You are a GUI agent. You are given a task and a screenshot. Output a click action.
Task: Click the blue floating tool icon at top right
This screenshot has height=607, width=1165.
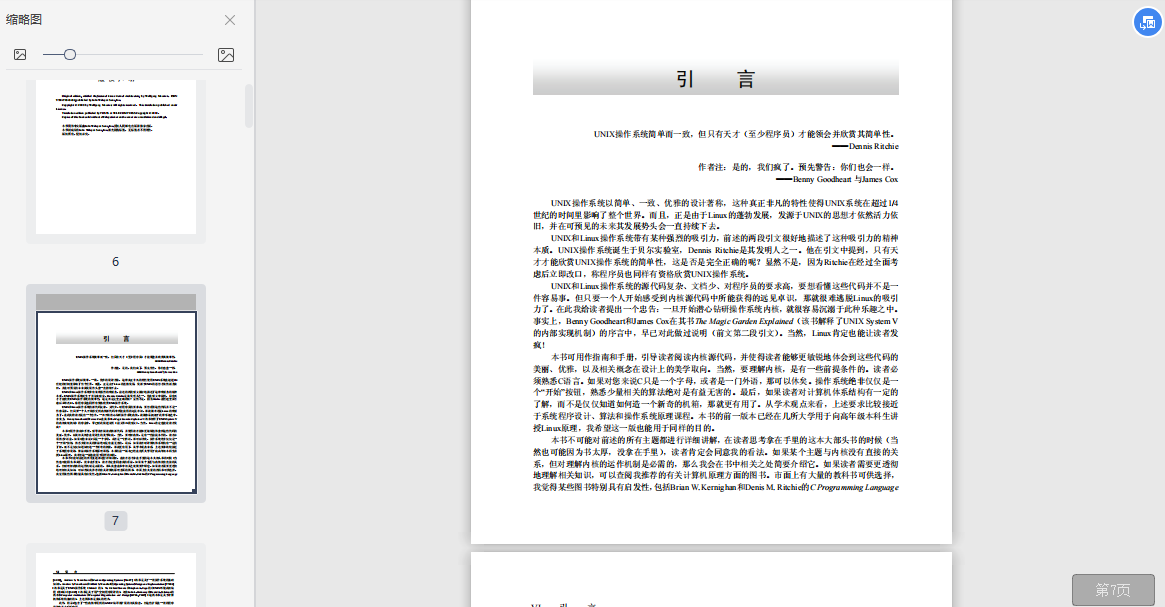point(1147,22)
